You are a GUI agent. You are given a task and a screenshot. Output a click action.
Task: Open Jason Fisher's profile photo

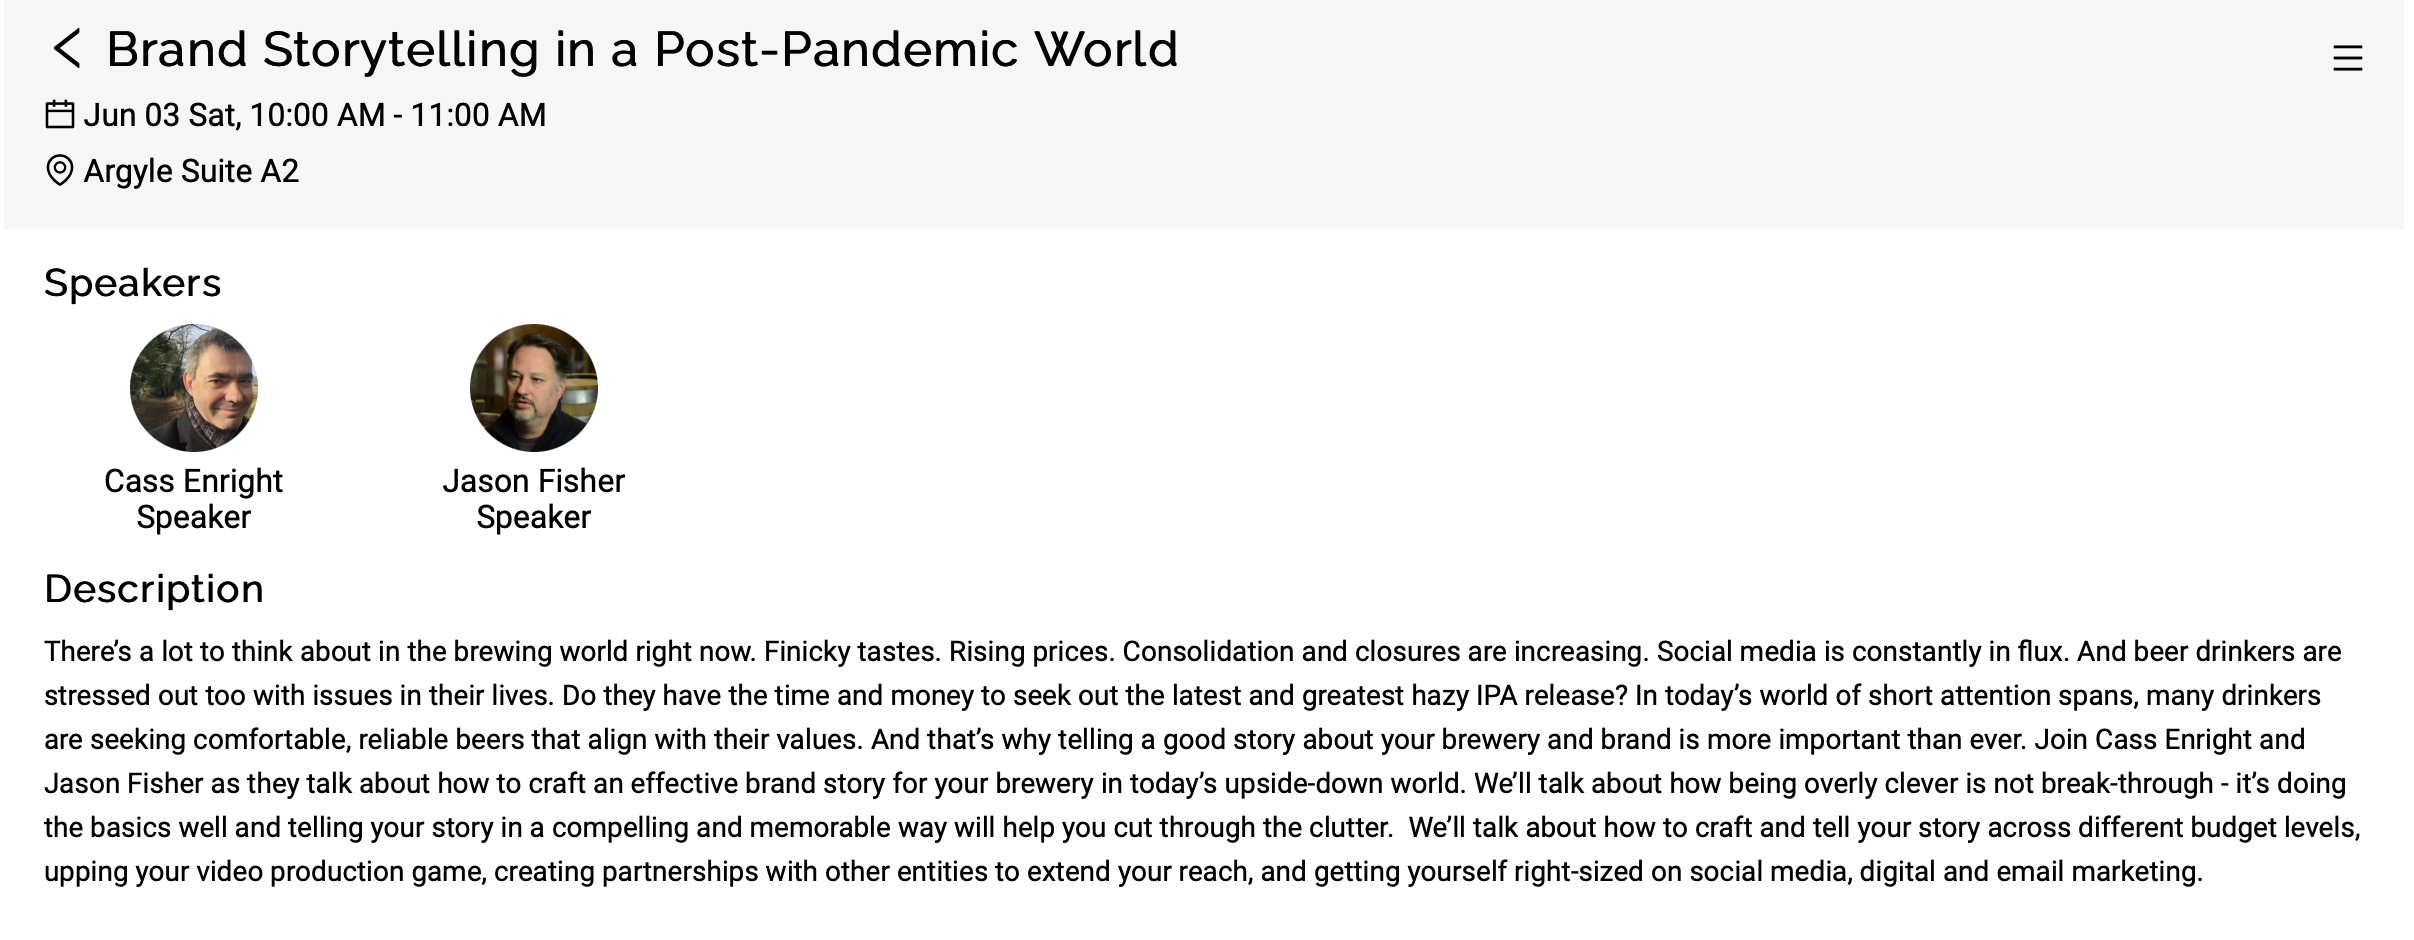(534, 388)
